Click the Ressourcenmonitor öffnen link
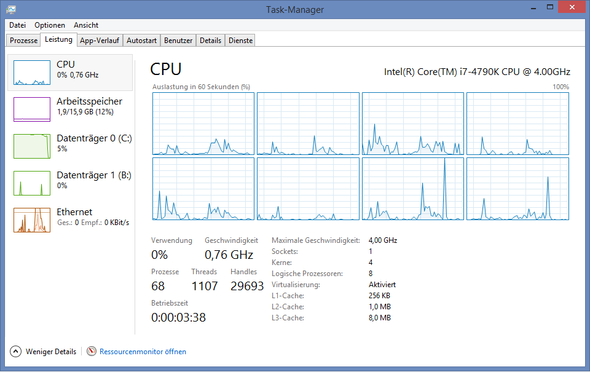The height and width of the screenshot is (372, 590). (143, 351)
